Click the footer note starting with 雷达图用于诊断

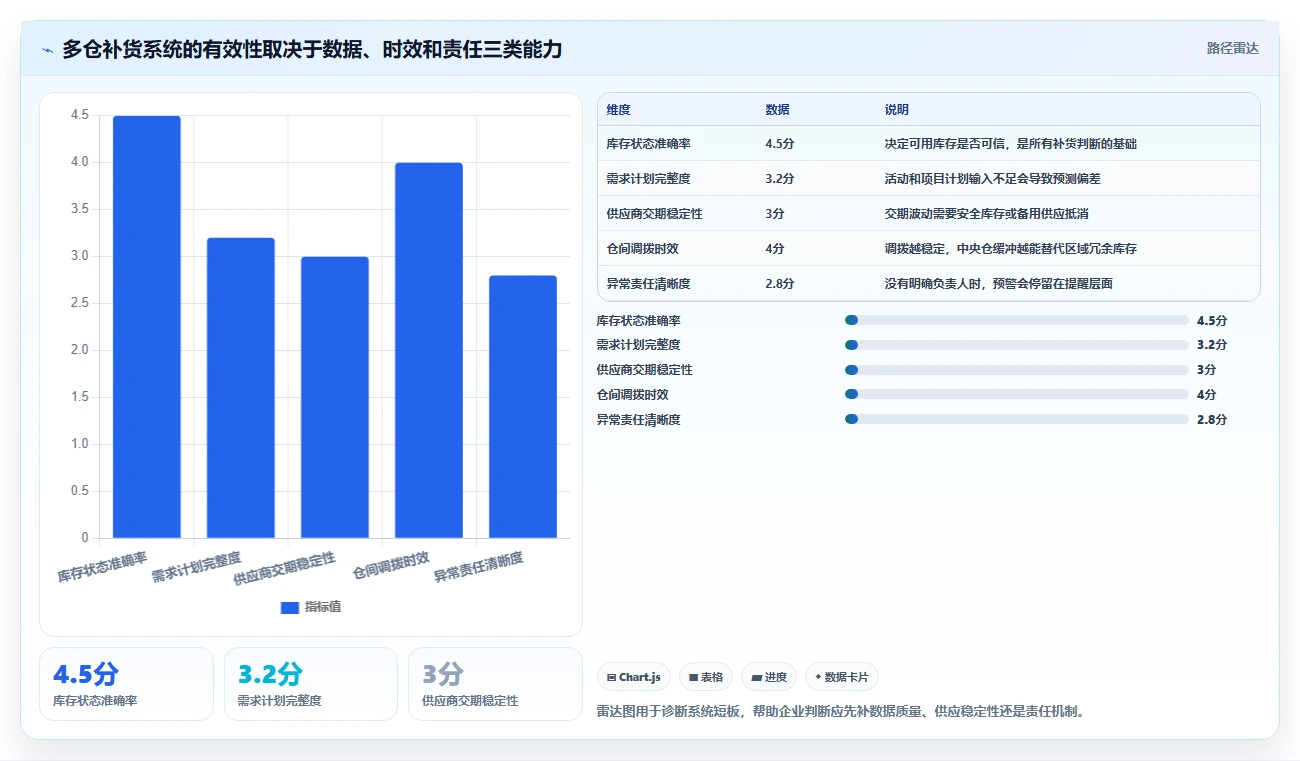point(841,712)
